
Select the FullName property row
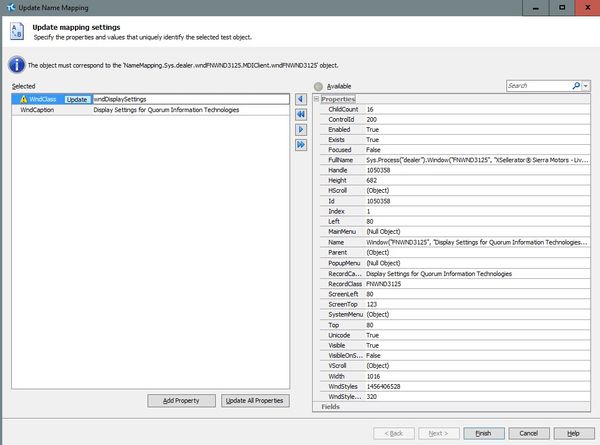340,159
